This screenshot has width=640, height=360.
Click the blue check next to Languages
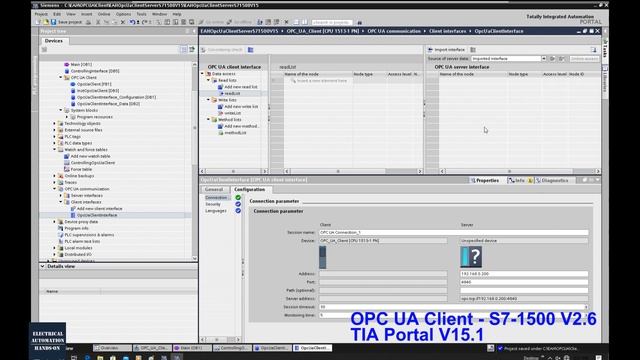coord(238,211)
